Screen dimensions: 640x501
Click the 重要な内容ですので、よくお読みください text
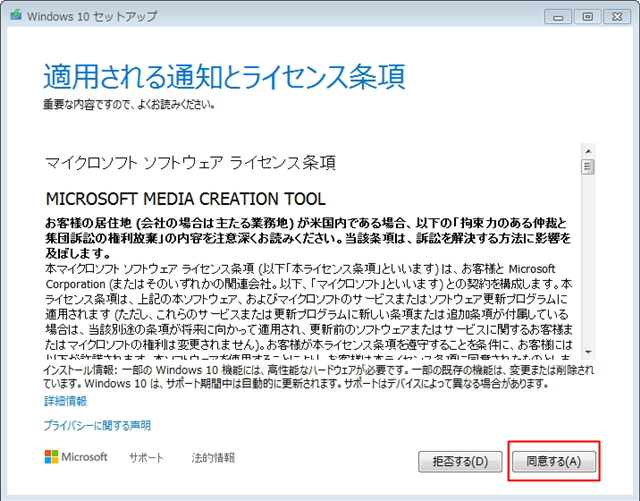129,105
